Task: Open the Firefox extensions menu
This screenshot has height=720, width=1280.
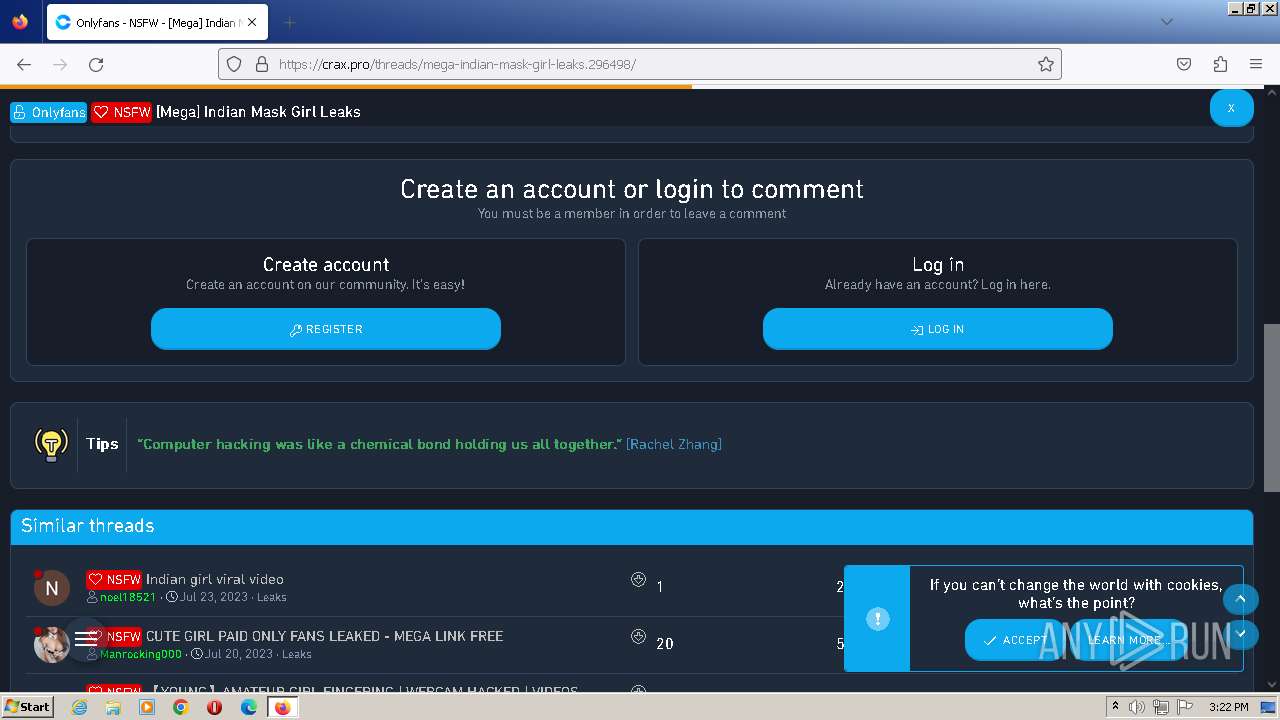Action: pos(1220,64)
